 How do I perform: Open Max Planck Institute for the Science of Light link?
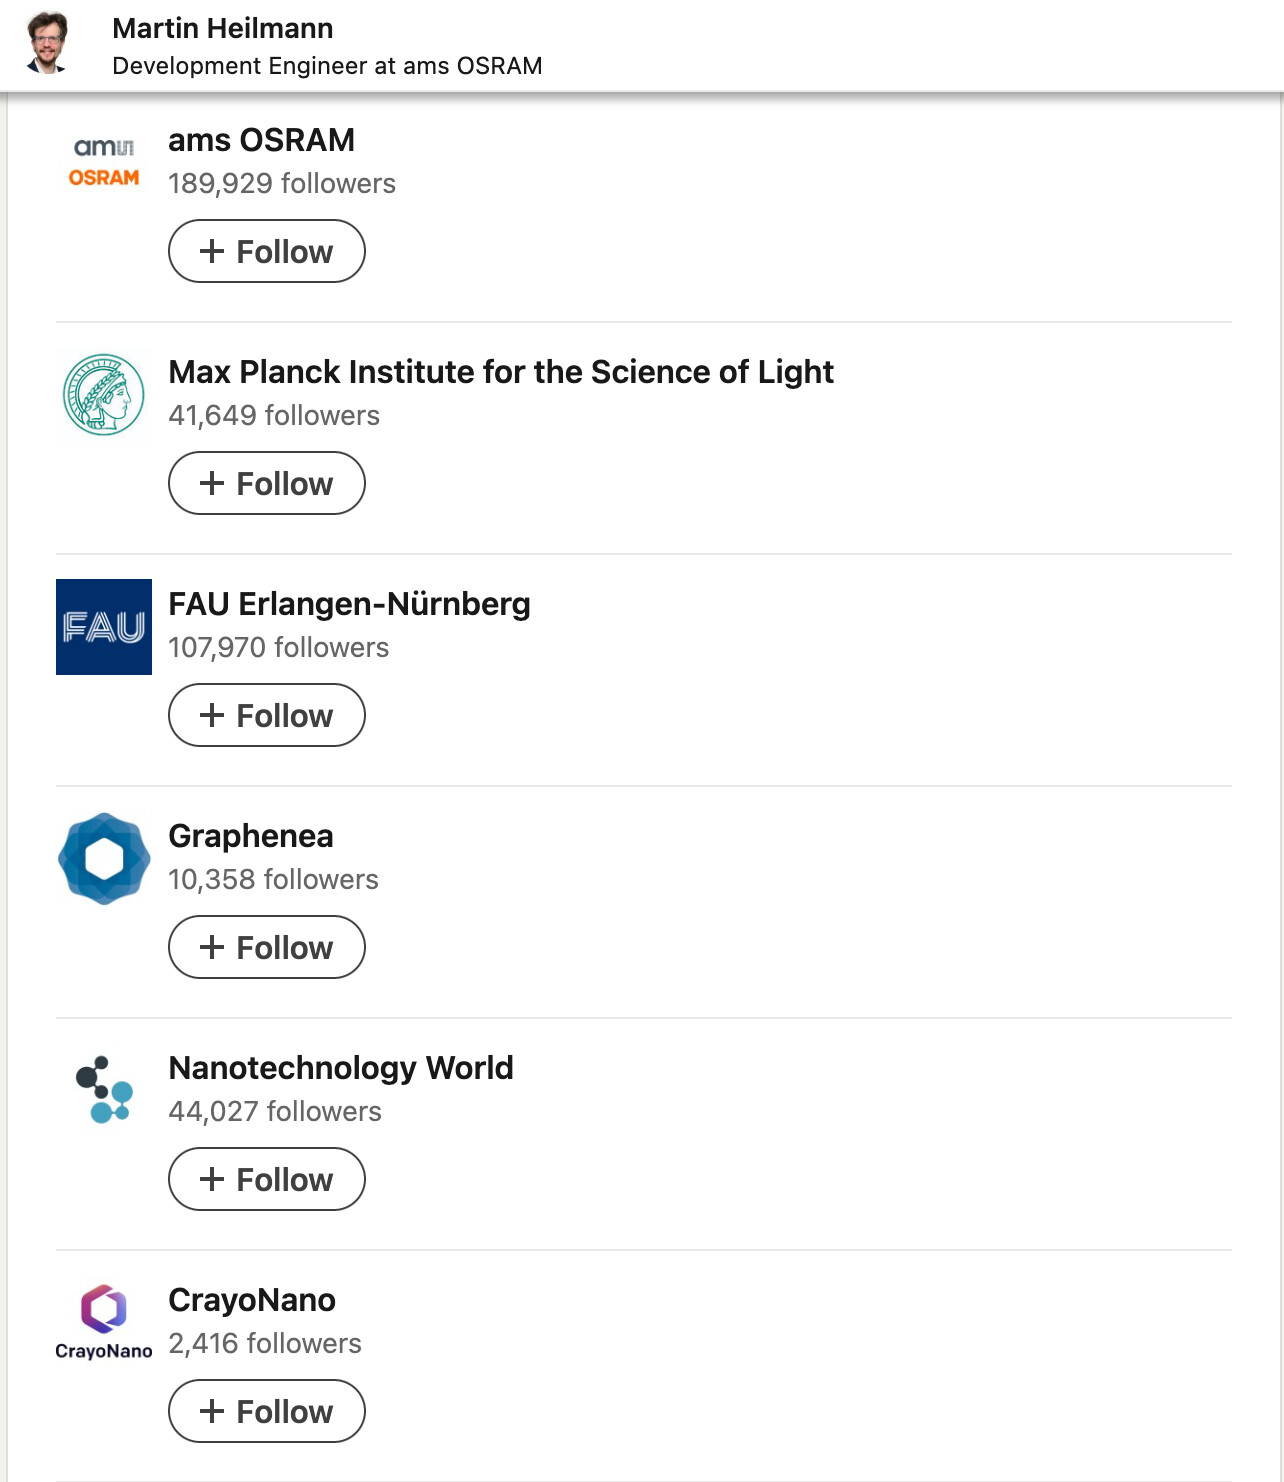[x=501, y=372]
